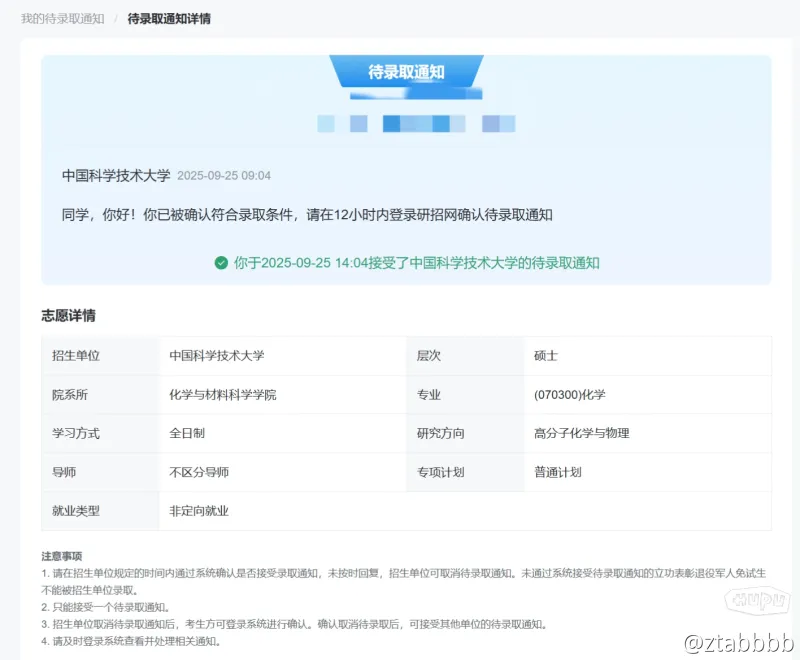Click the 12小时内 confirmation message text

click(307, 214)
